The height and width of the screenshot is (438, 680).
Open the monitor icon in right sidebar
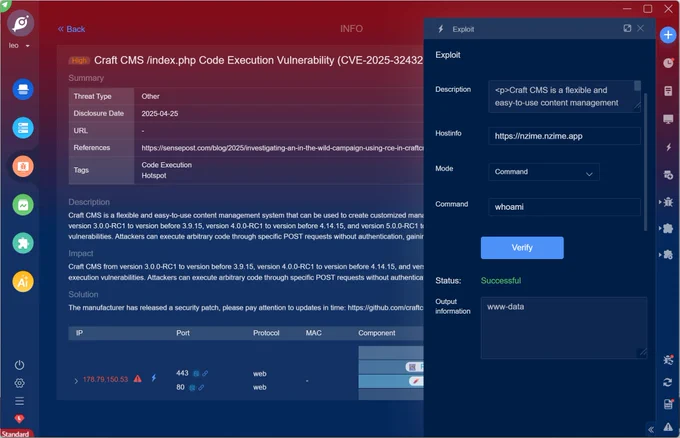(x=668, y=119)
